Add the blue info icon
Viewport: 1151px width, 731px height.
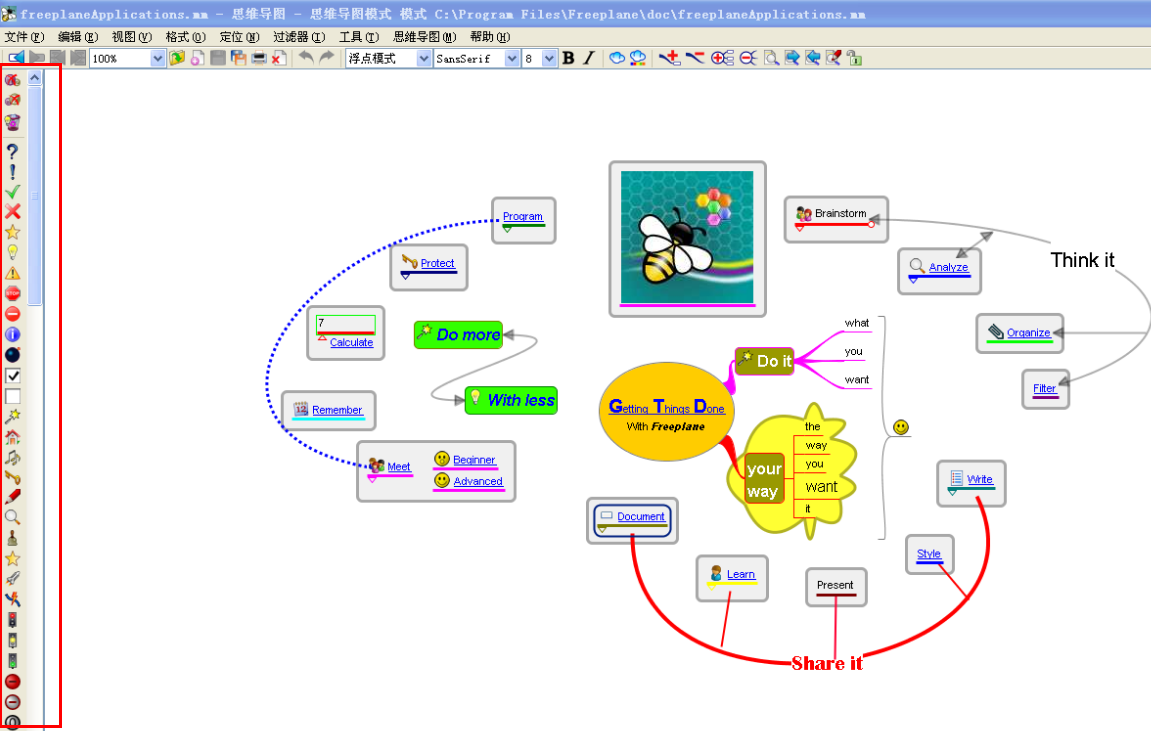pos(12,335)
